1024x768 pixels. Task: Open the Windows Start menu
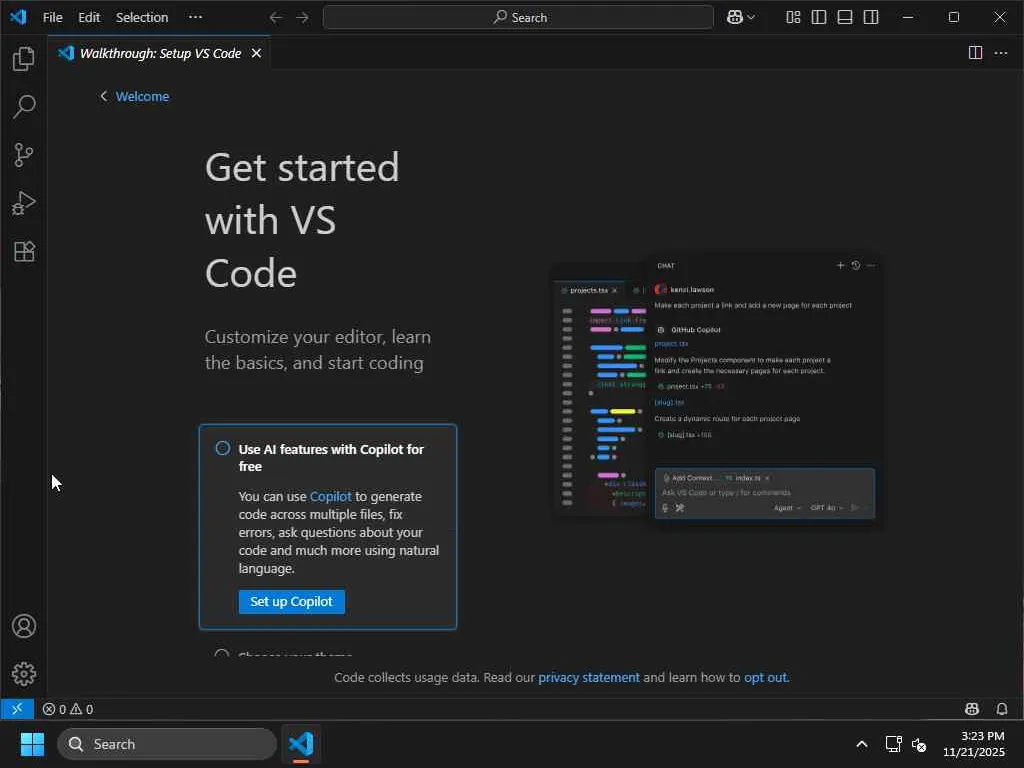click(x=32, y=744)
